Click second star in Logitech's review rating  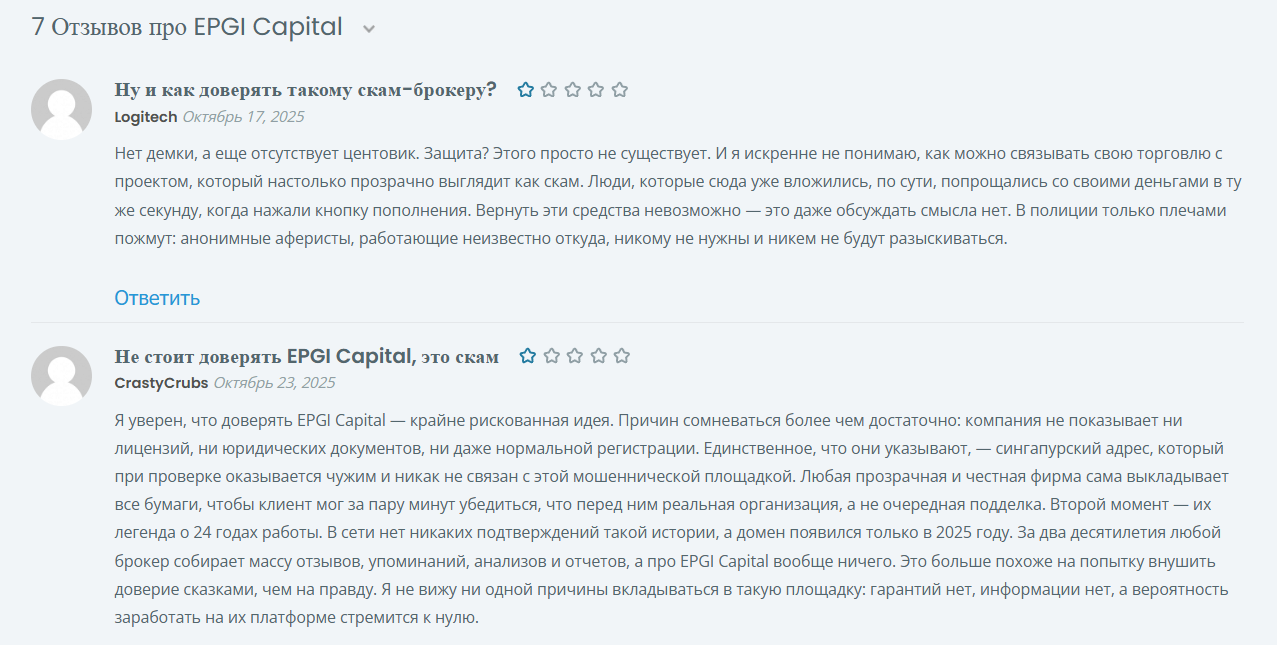549,90
